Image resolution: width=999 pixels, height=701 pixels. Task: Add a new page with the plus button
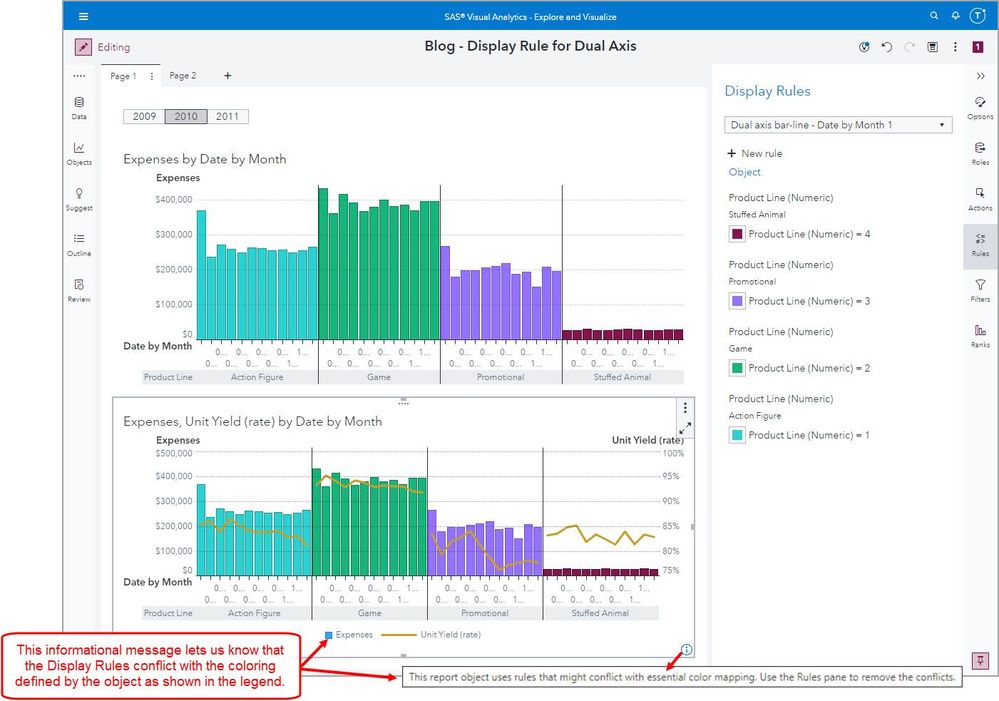click(x=227, y=76)
